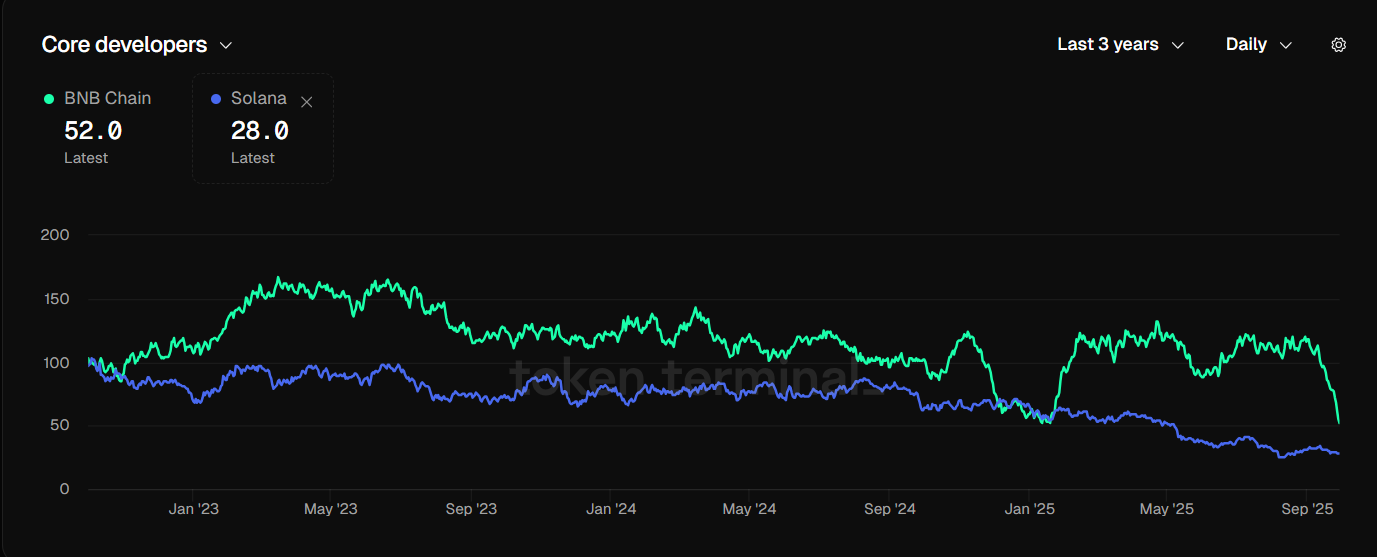Viewport: 1377px width, 557px height.
Task: Click the BNB Chain value 52.0
Action: click(x=93, y=131)
